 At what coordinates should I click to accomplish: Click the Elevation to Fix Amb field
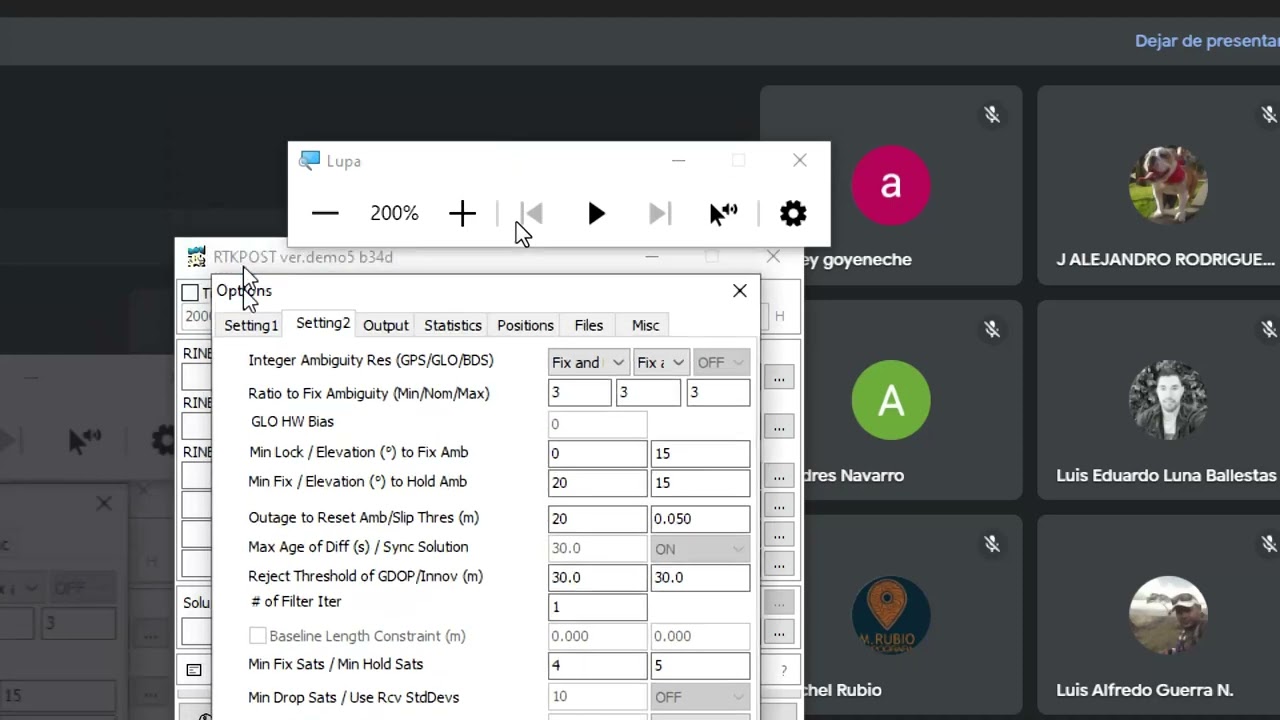(x=700, y=453)
